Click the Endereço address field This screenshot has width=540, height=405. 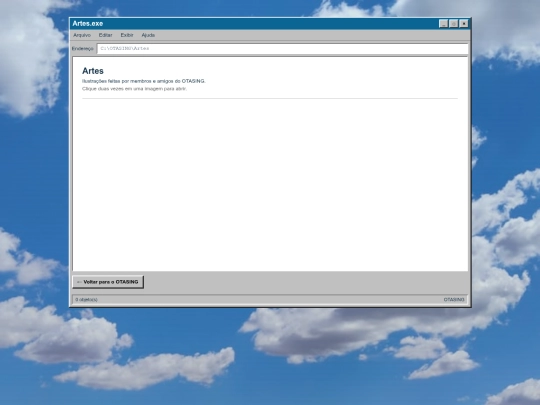(x=282, y=49)
